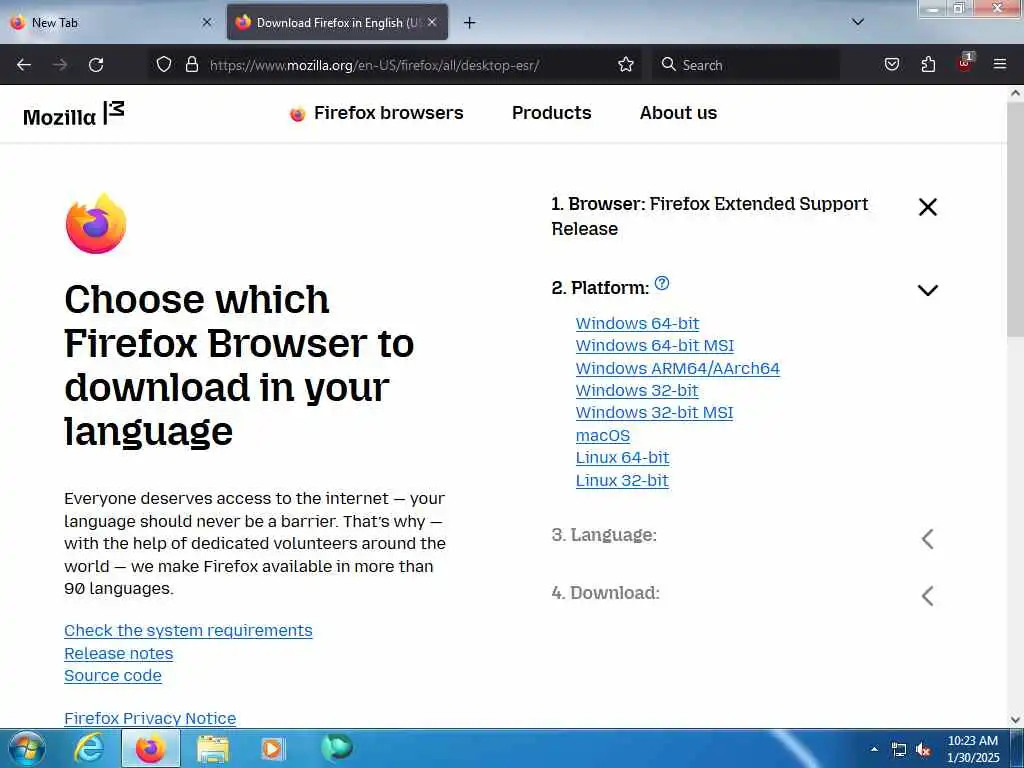Switch to the New Tab tab
This screenshot has width=1024, height=768.
point(110,22)
